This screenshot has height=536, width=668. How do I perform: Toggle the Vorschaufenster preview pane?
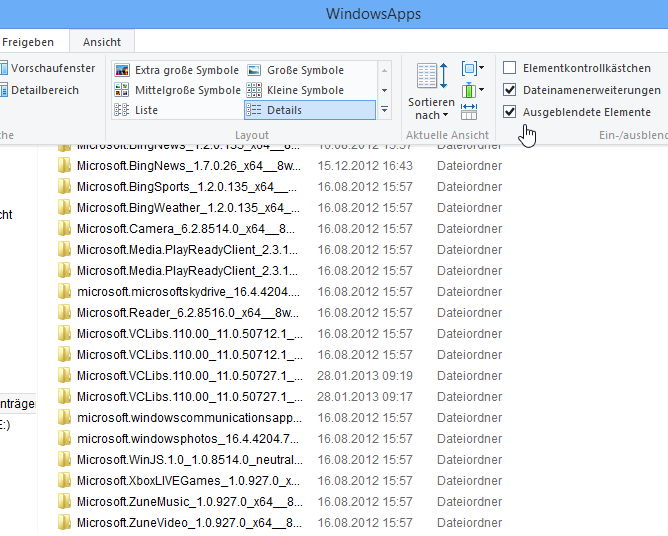48,68
